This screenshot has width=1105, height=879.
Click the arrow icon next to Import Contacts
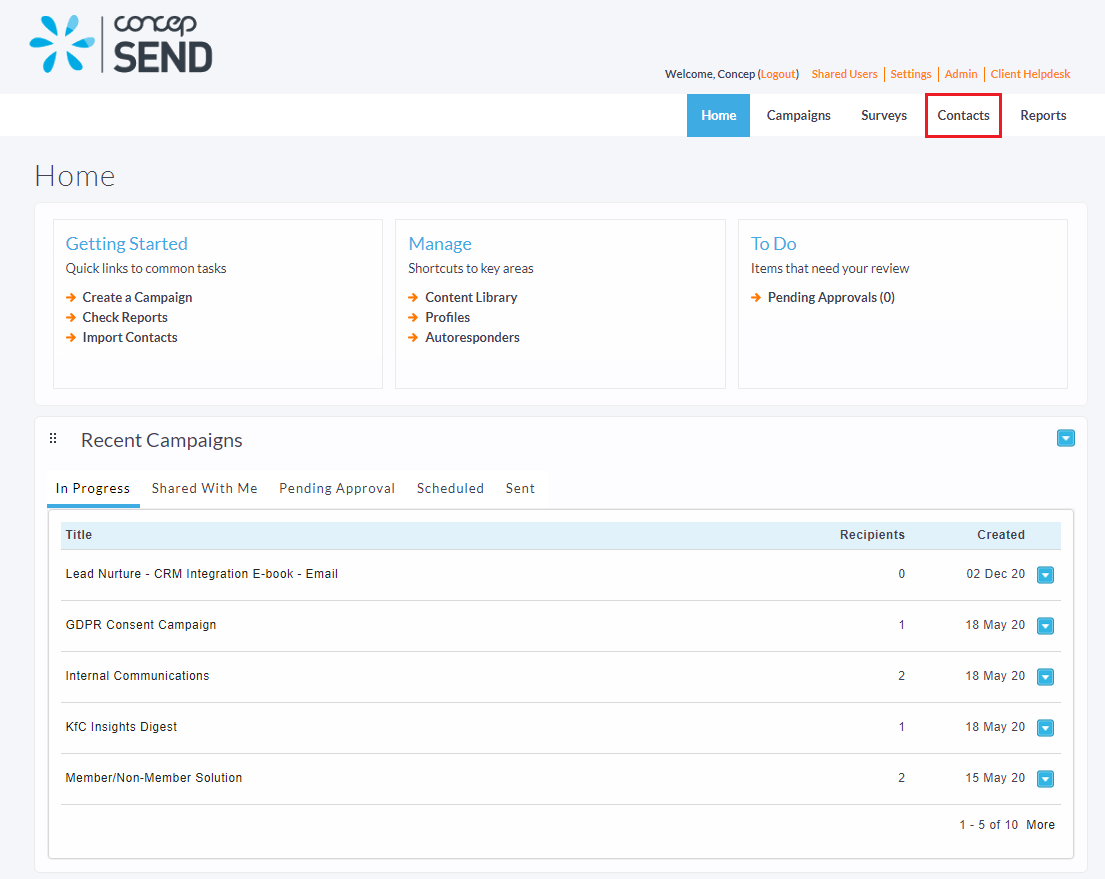point(69,337)
